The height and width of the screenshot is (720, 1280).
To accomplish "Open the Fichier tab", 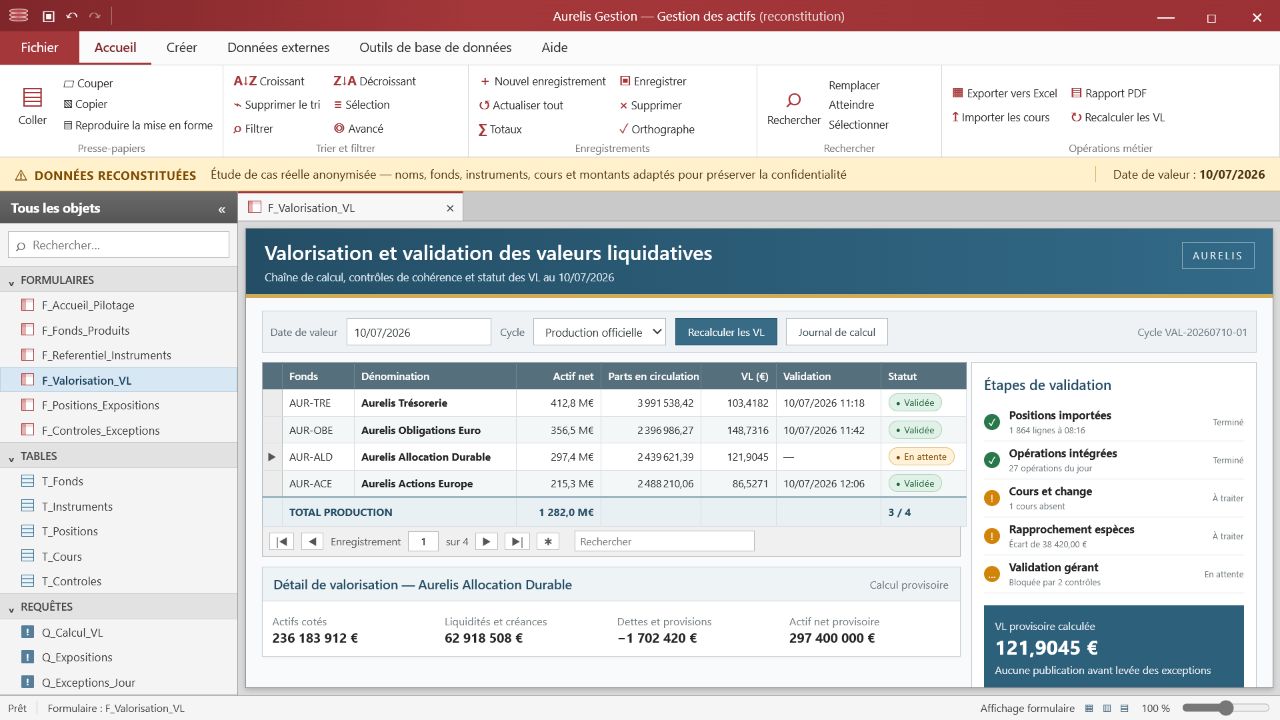I will point(39,47).
